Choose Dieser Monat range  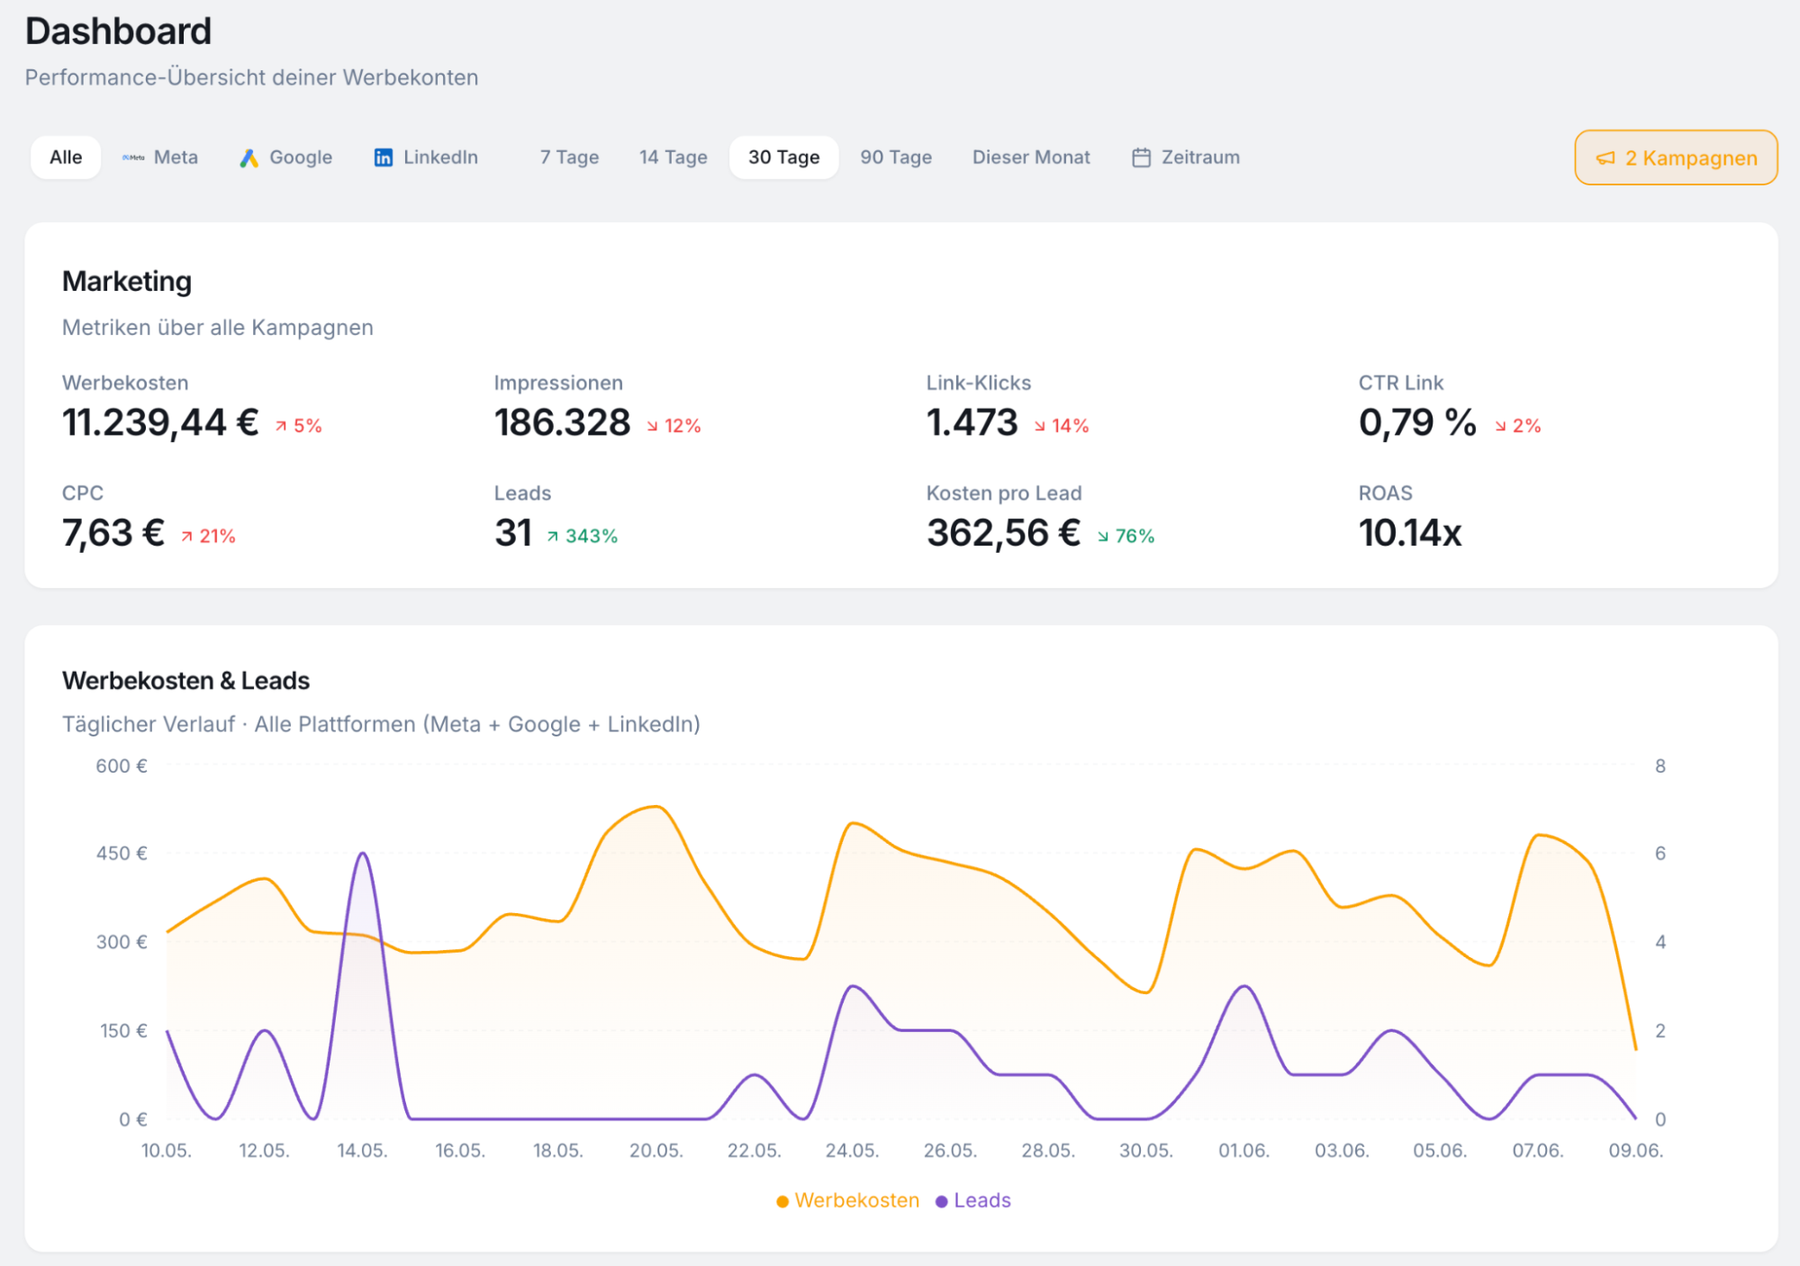(1031, 157)
